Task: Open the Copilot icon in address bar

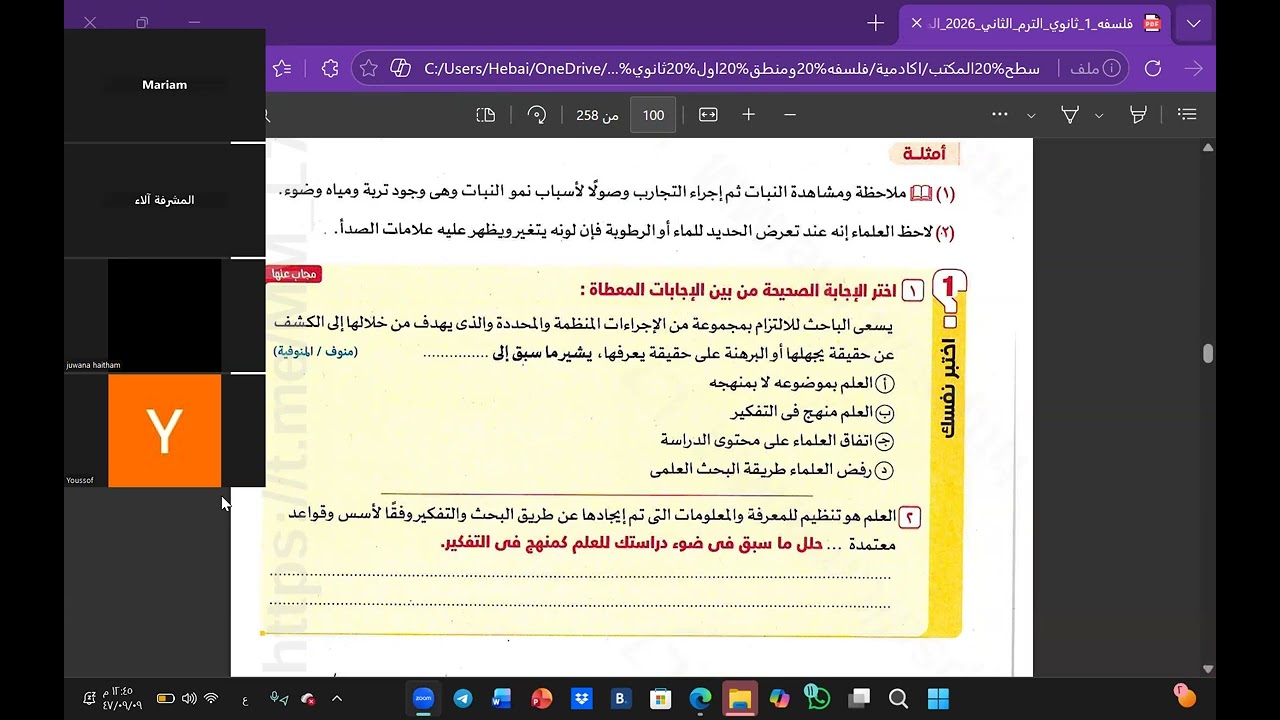Action: point(400,68)
